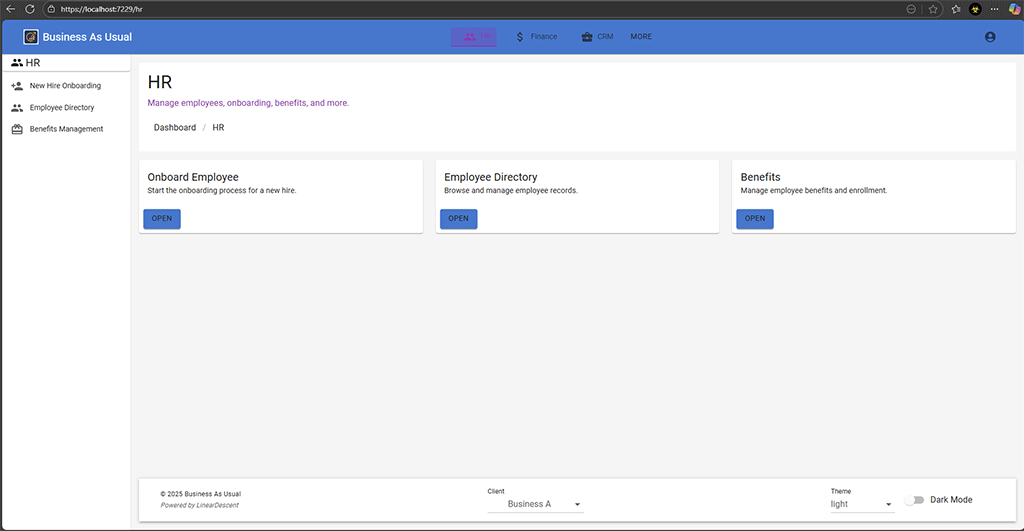Toggle the Dark Mode switch
The image size is (1024, 531).
pyautogui.click(x=913, y=500)
